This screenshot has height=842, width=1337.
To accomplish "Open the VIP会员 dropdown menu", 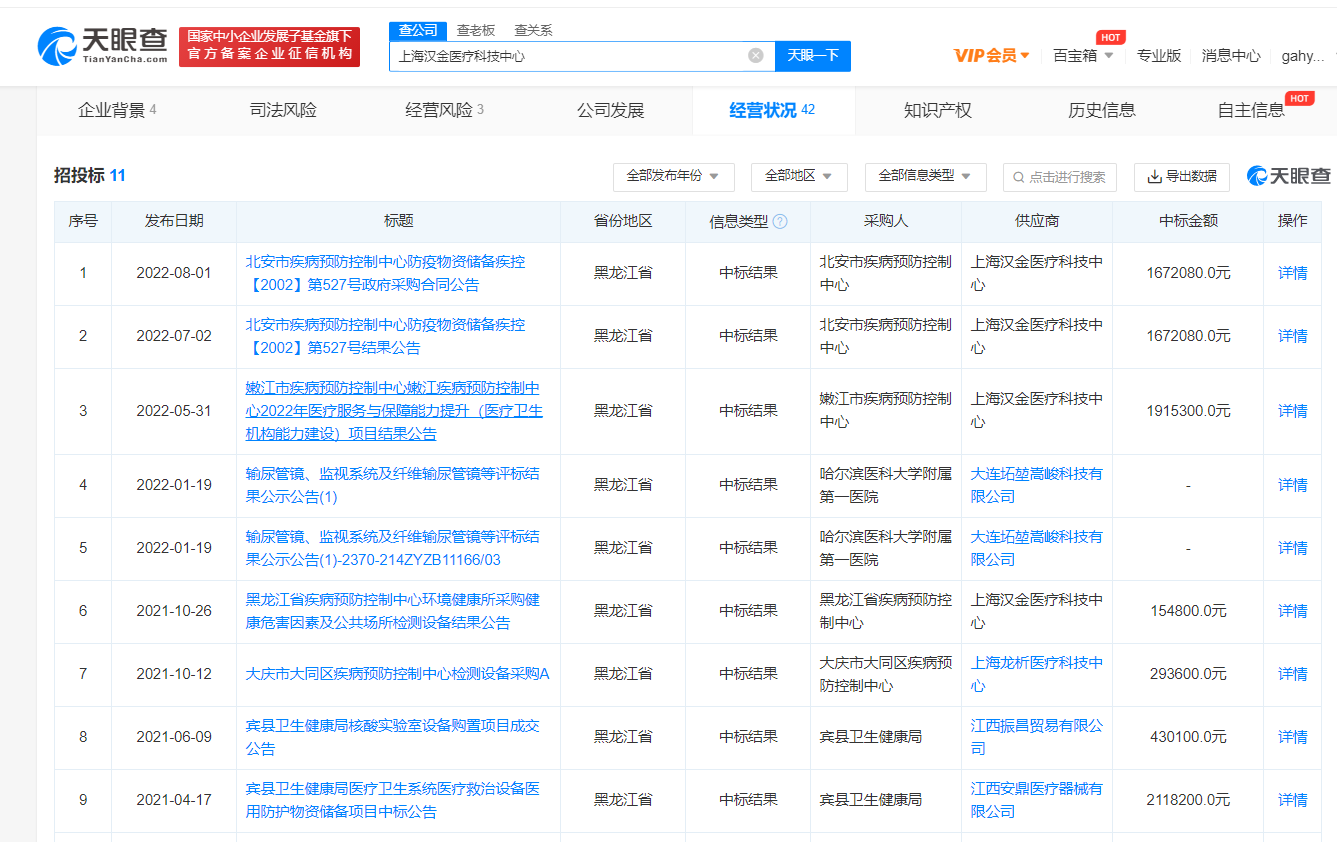I will (x=992, y=56).
